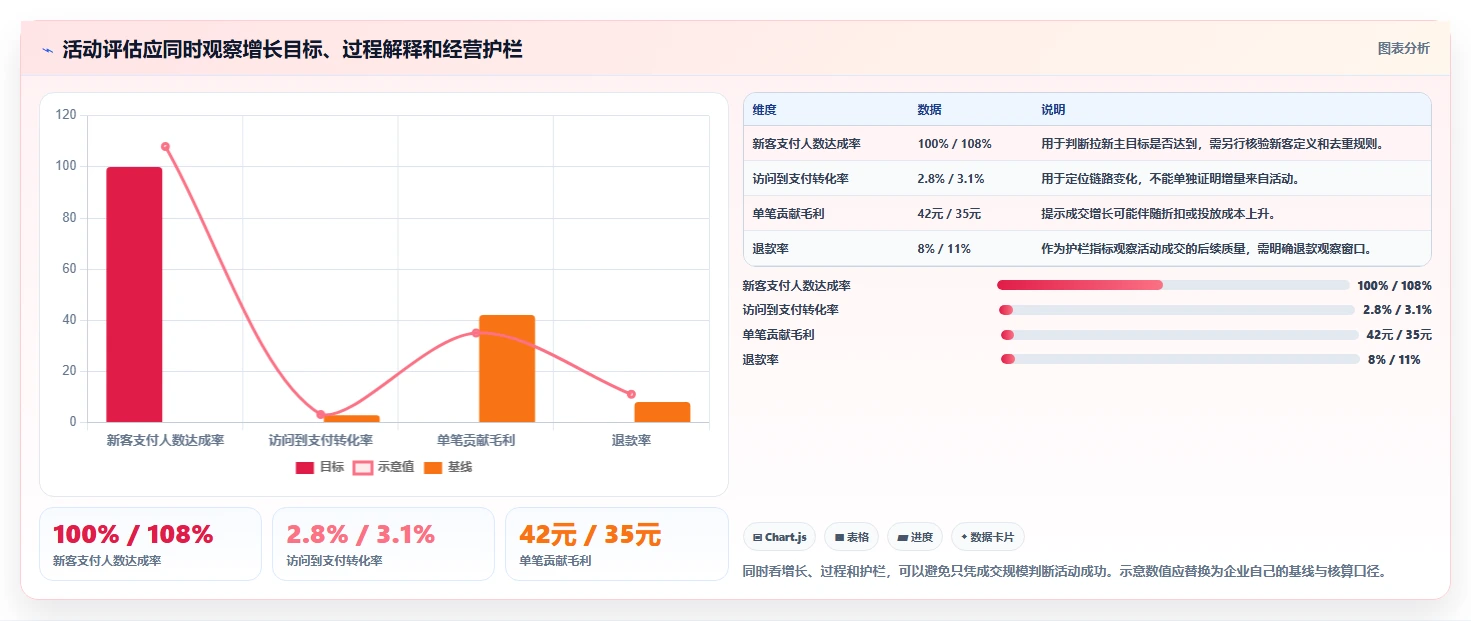Click table value 42元 / 35元
Viewport: 1471px width, 621px height.
[948, 214]
